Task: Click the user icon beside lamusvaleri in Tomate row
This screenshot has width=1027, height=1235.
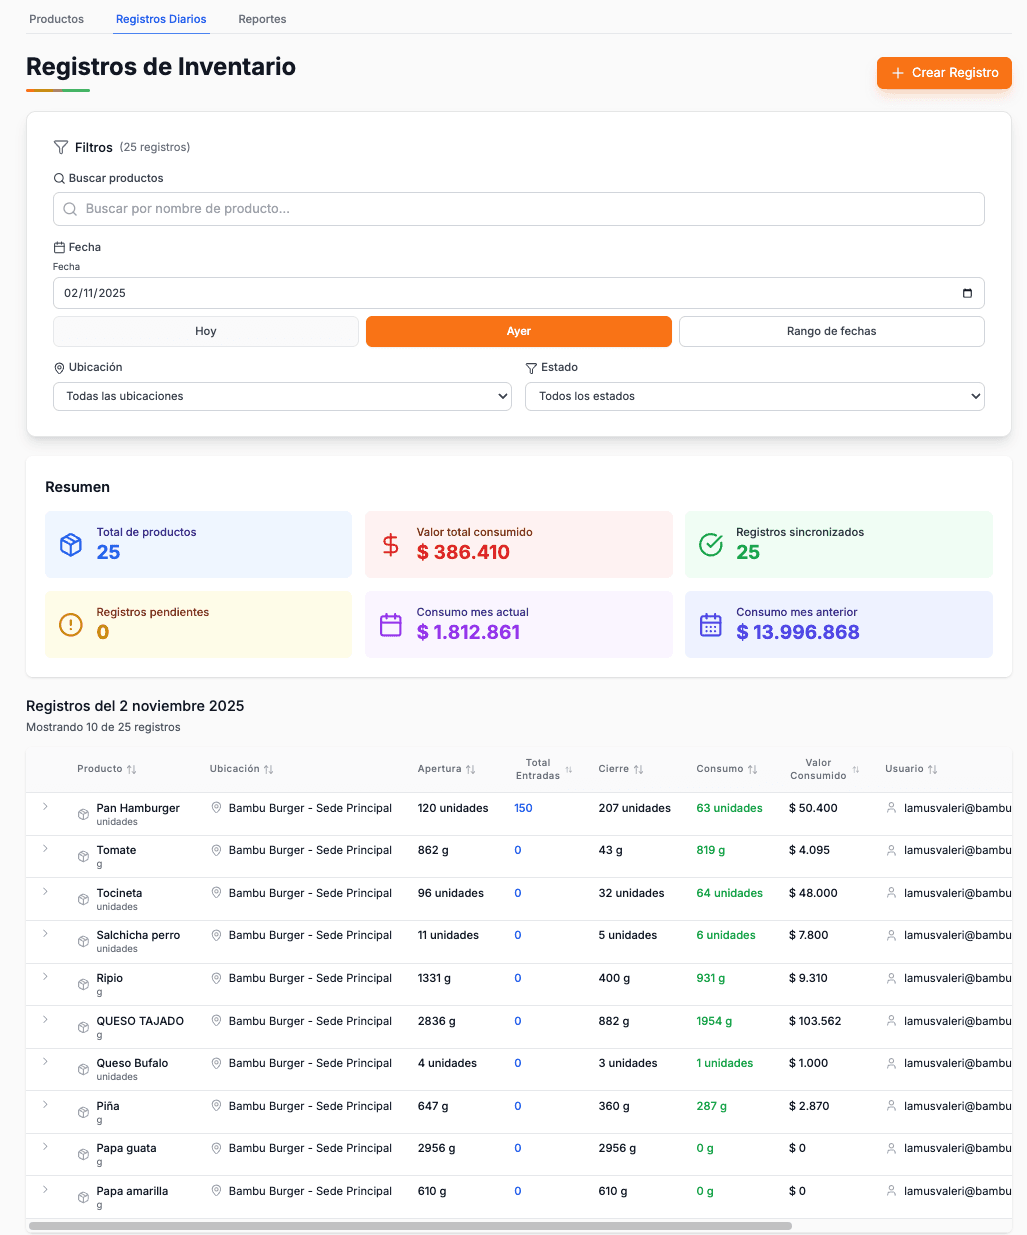Action: [890, 850]
